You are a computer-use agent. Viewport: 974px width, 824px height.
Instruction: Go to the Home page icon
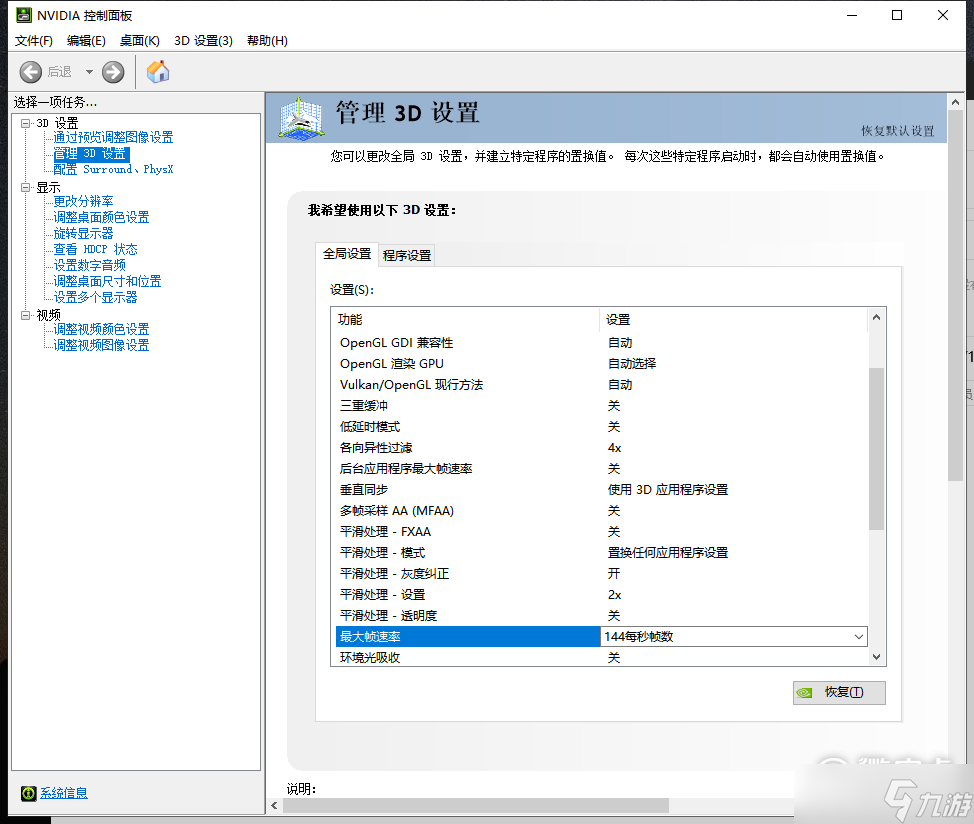[x=158, y=71]
